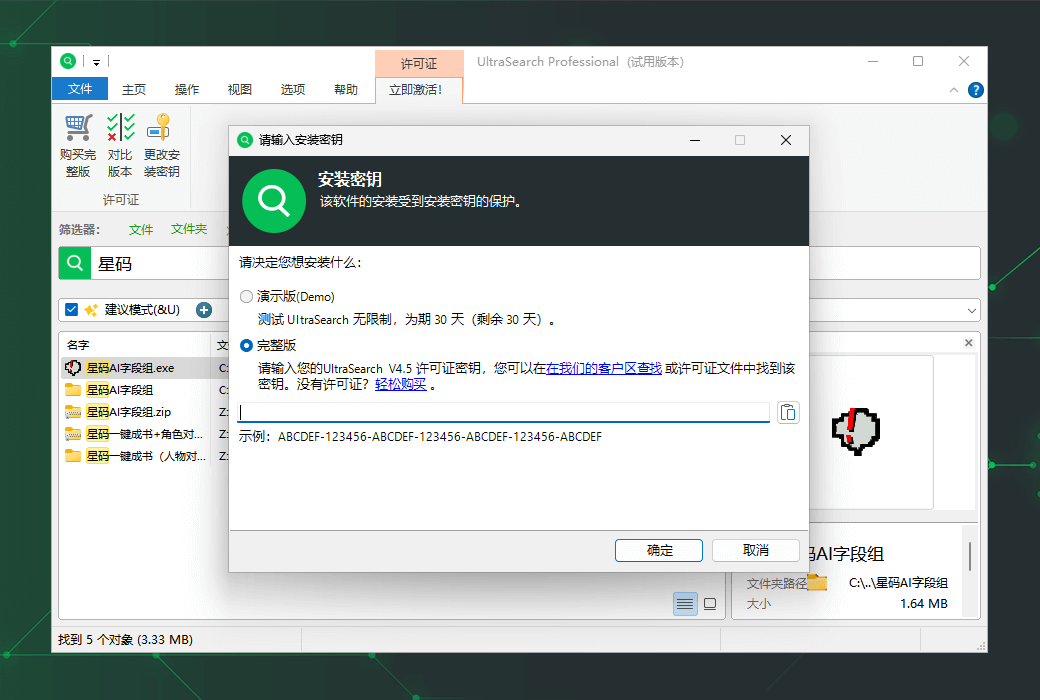This screenshot has width=1040, height=700.
Task: Click the help question mark icon
Action: click(976, 90)
